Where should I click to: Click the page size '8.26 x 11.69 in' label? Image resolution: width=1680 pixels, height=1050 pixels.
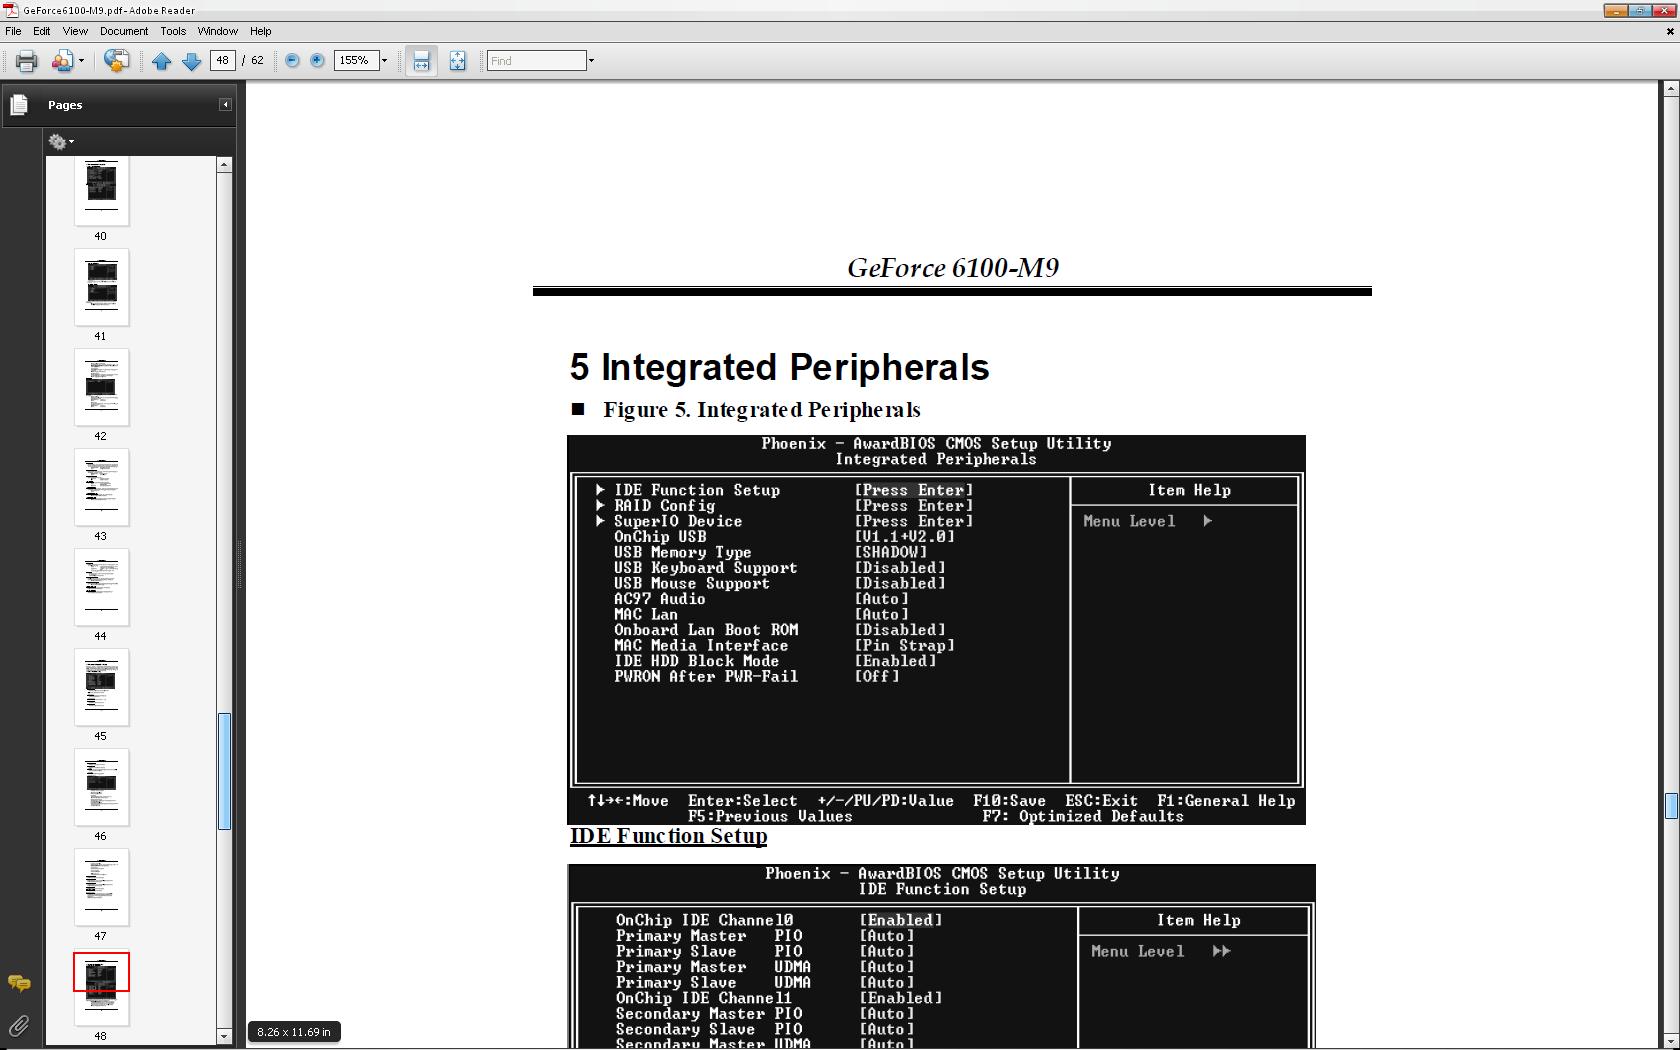(x=294, y=1032)
